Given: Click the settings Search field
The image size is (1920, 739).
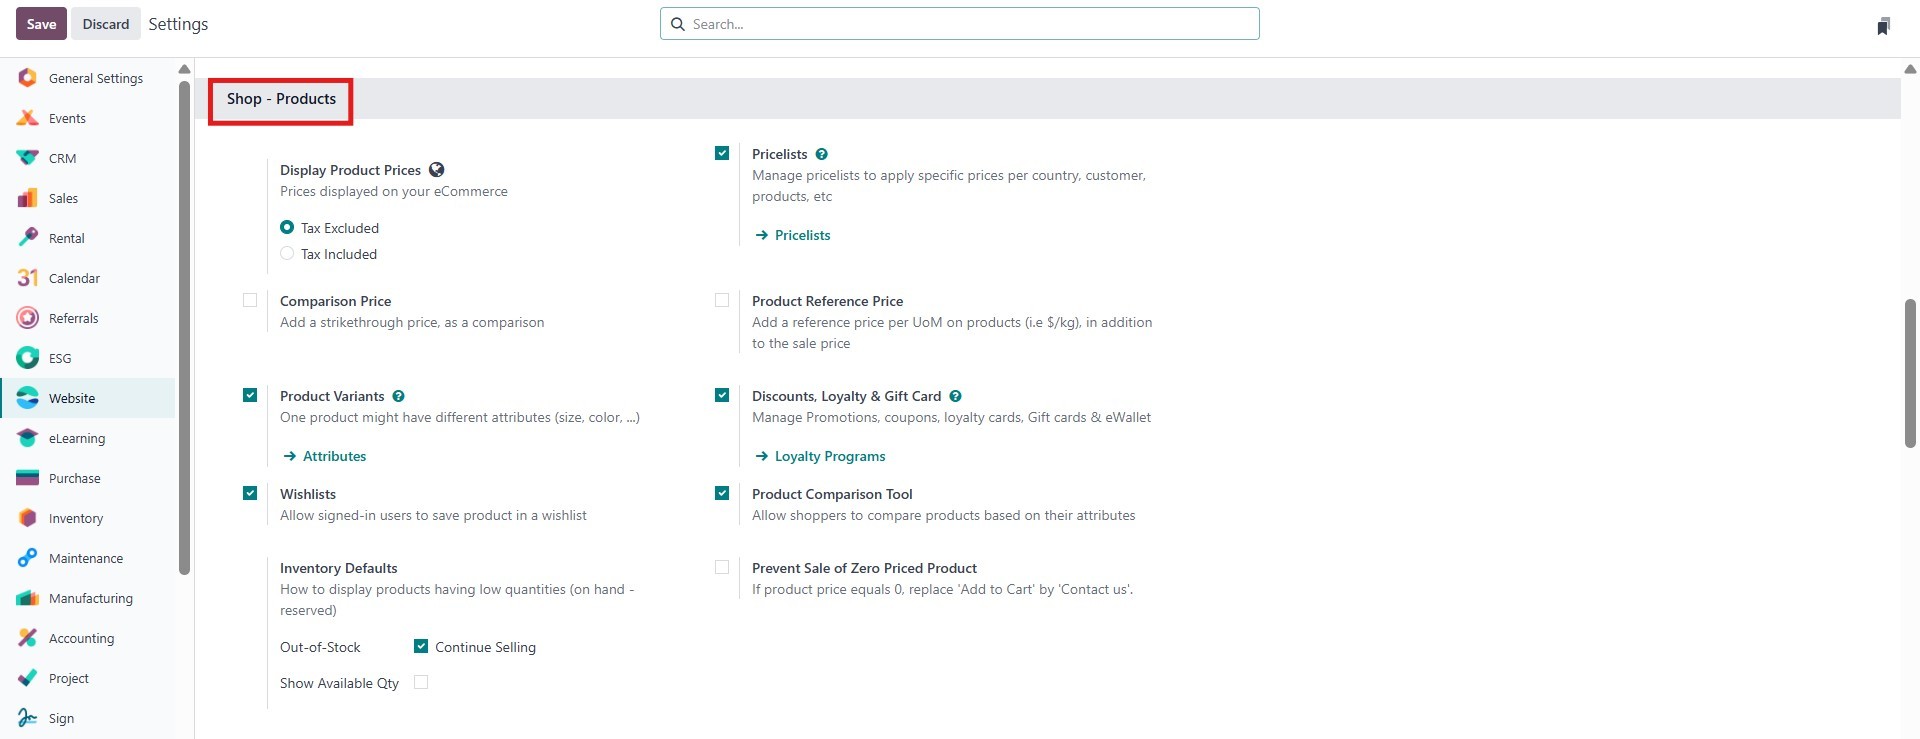Looking at the screenshot, I should 960,24.
